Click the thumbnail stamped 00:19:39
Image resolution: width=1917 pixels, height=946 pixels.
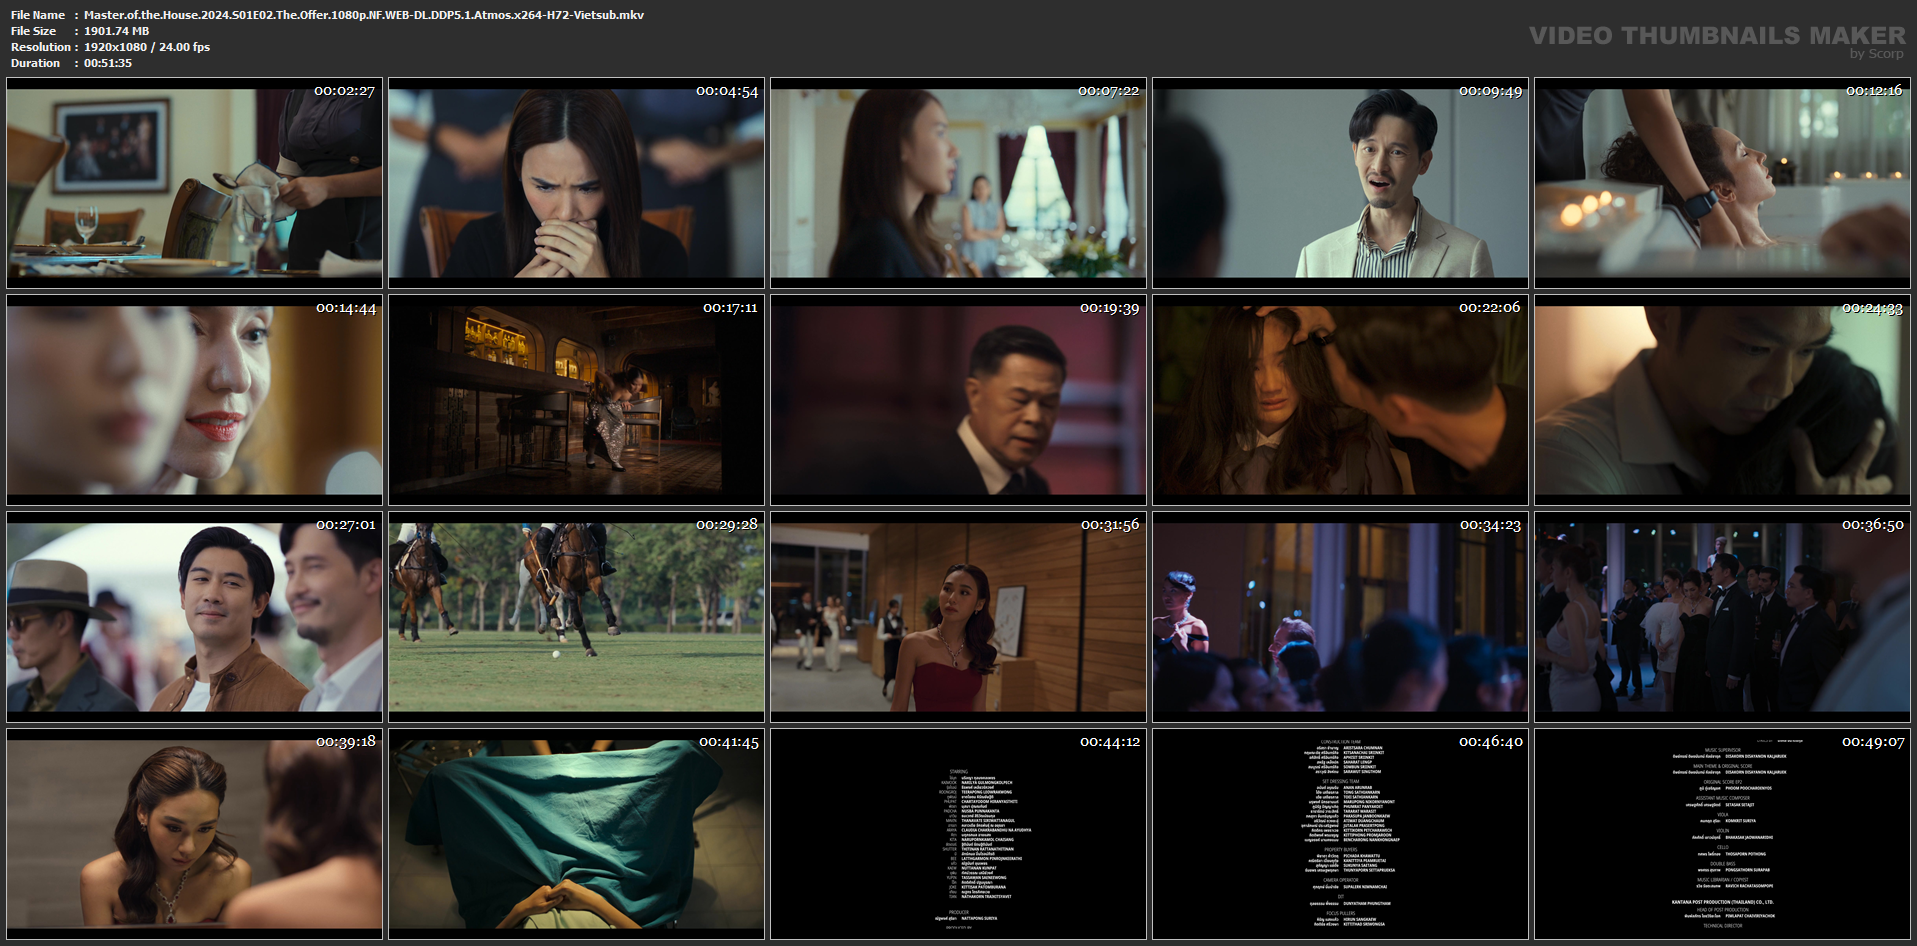(958, 400)
